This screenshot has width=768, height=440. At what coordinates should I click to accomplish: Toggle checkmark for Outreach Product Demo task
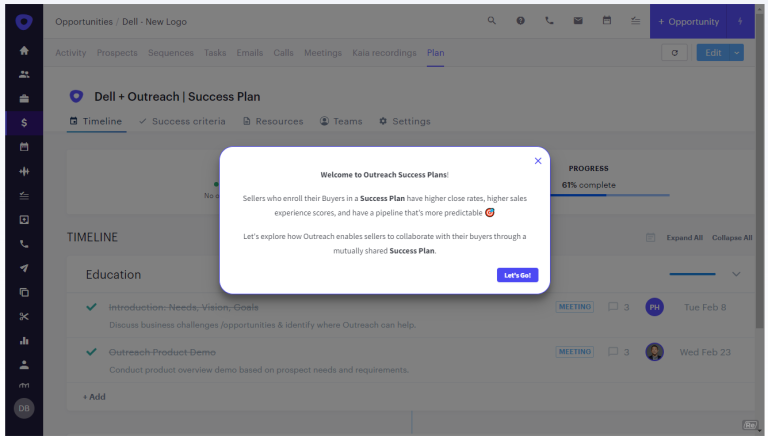click(x=92, y=352)
